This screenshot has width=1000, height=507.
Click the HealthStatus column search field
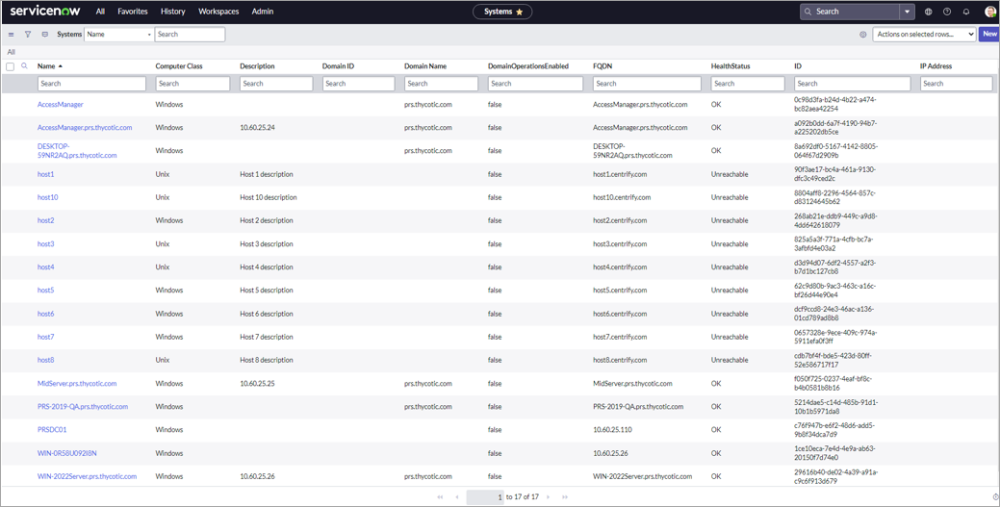(749, 84)
